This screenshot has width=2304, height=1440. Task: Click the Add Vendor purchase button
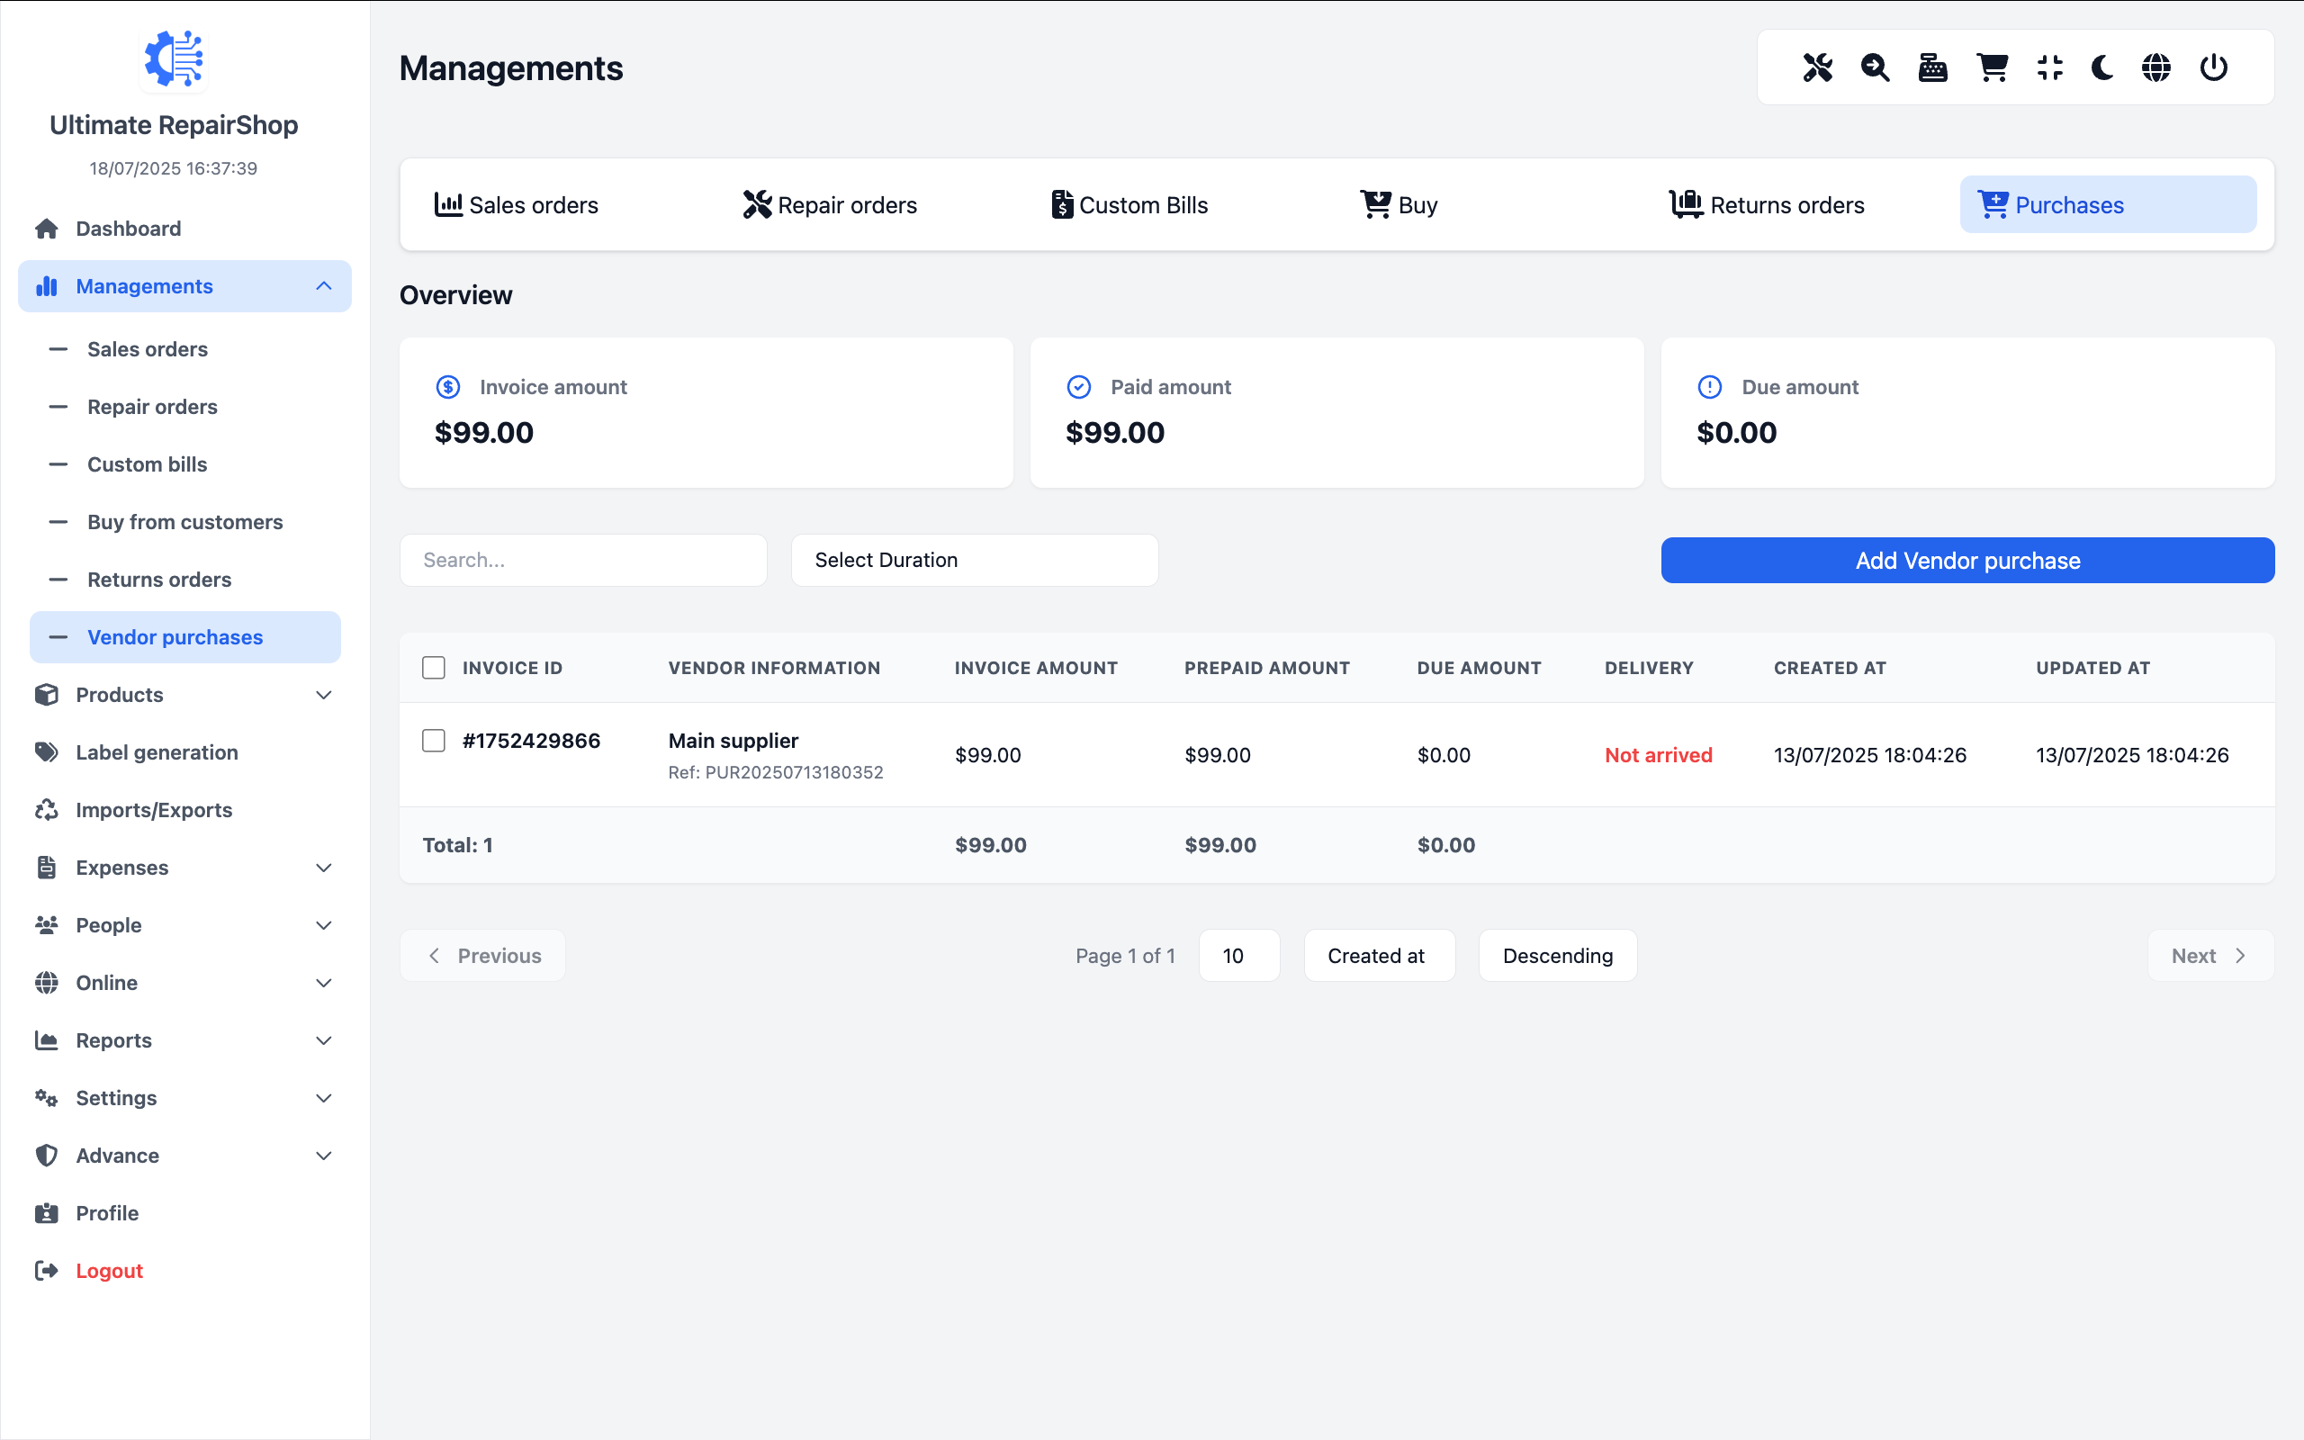[x=1967, y=560]
